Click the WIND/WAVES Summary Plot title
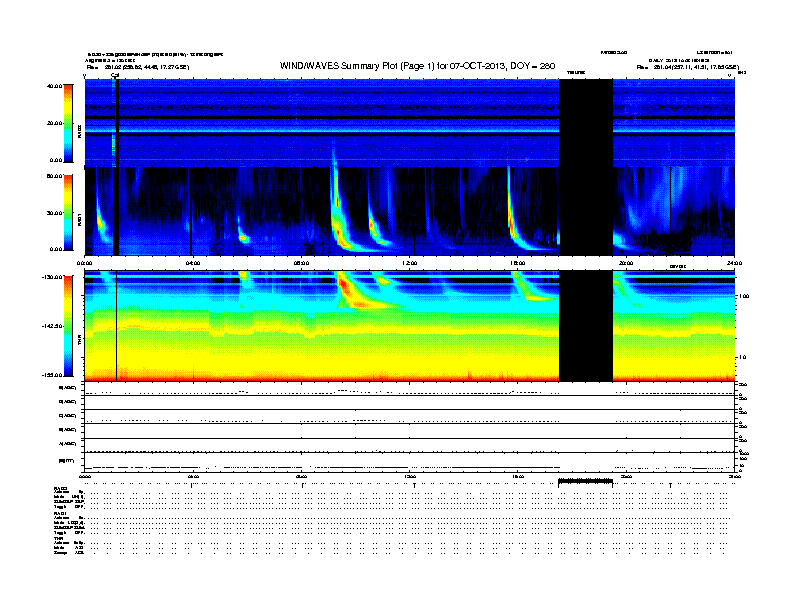 coord(417,66)
